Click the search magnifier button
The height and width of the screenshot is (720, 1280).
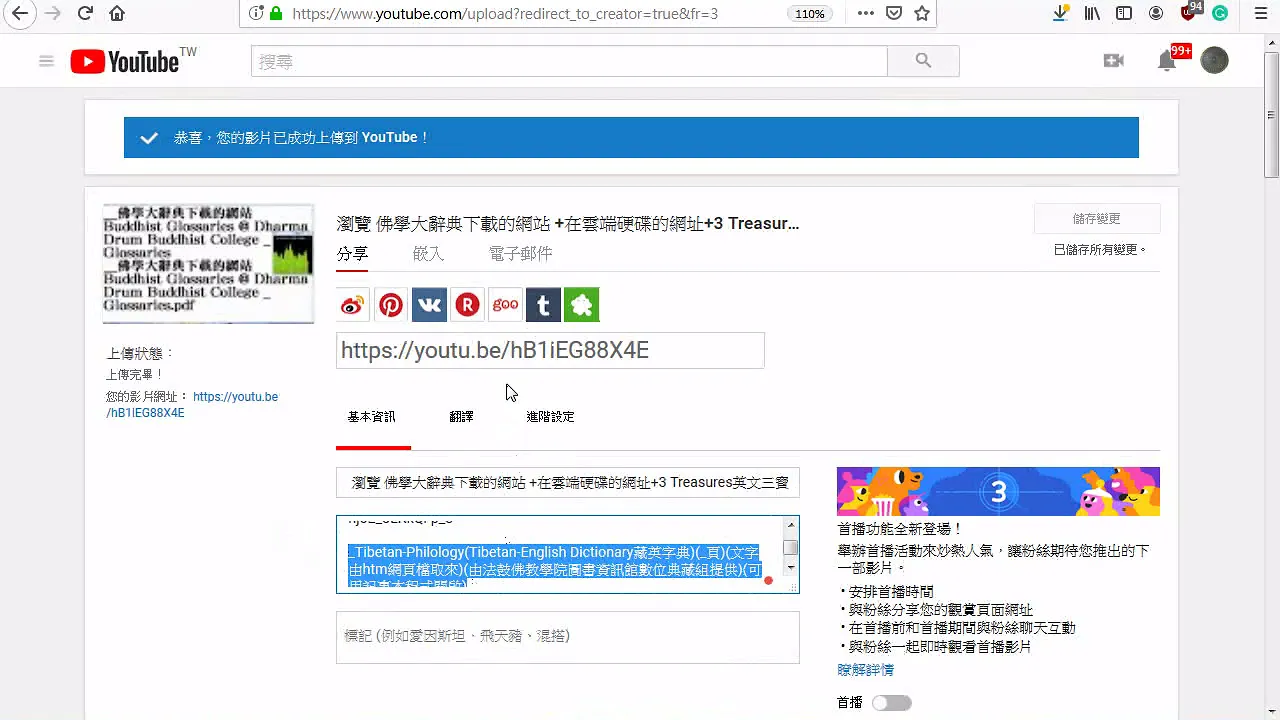[923, 61]
